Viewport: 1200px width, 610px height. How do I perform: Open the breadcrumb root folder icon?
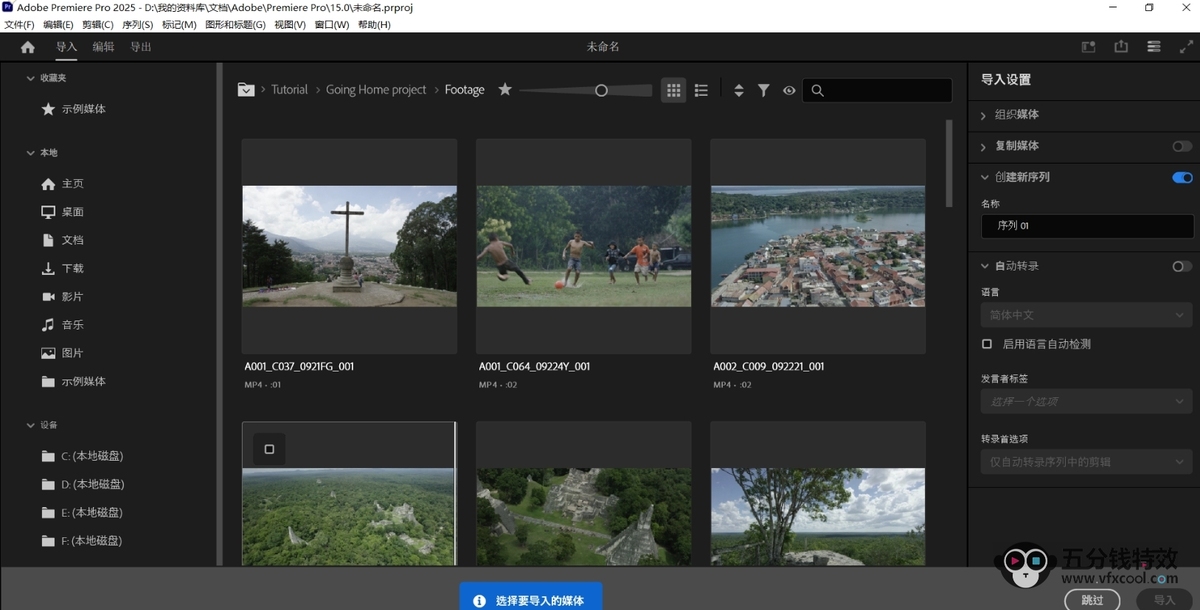[246, 90]
